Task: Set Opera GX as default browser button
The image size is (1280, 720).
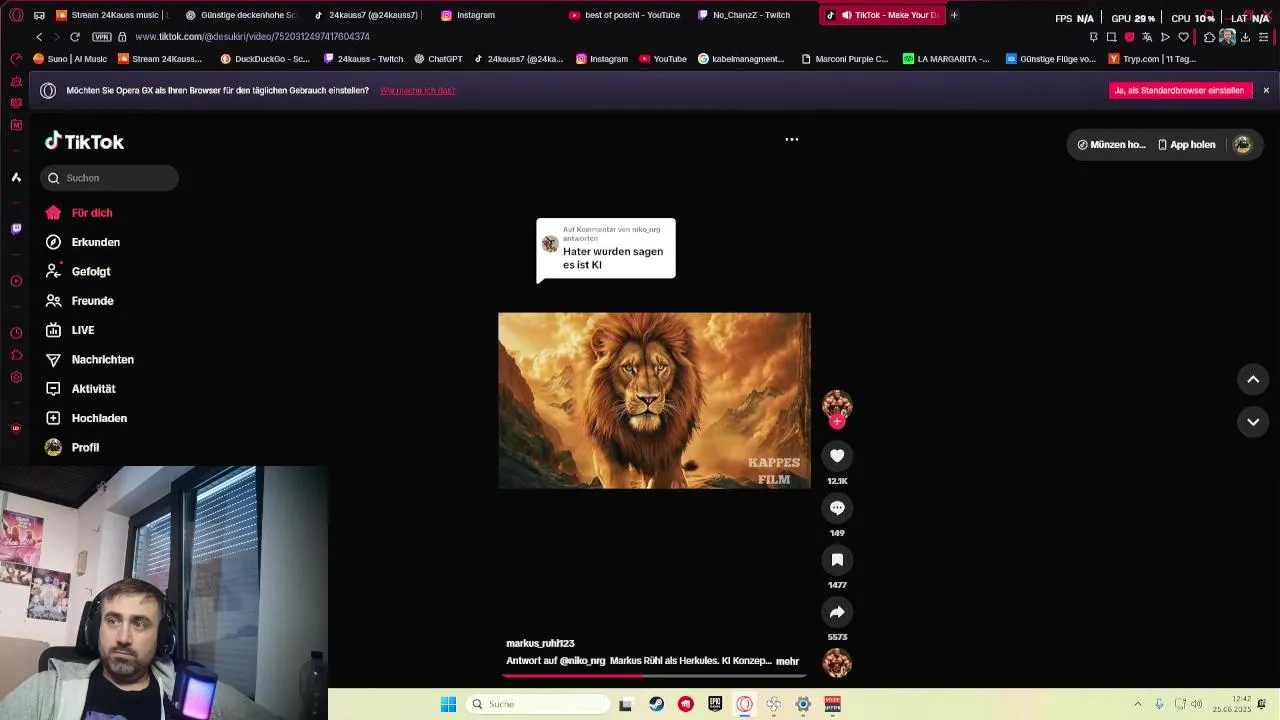Action: (x=1180, y=90)
